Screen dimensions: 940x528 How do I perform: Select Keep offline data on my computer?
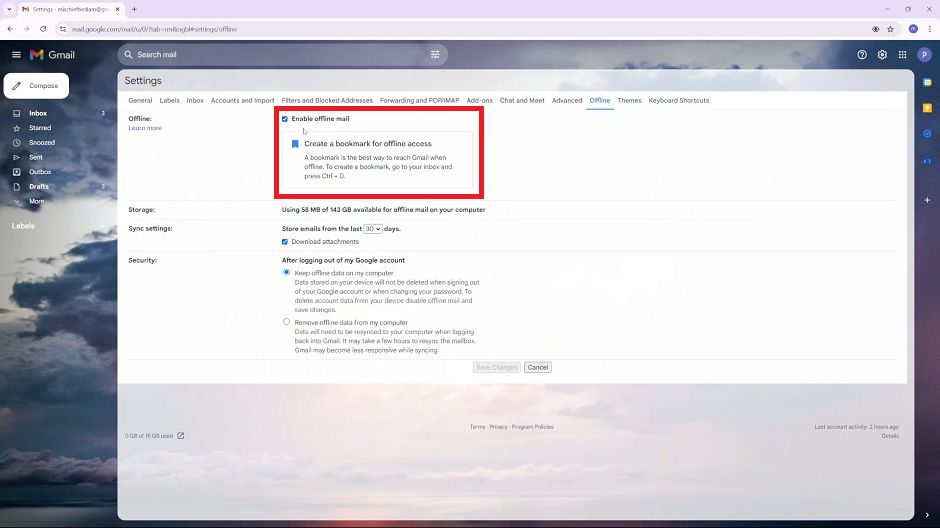click(x=287, y=272)
